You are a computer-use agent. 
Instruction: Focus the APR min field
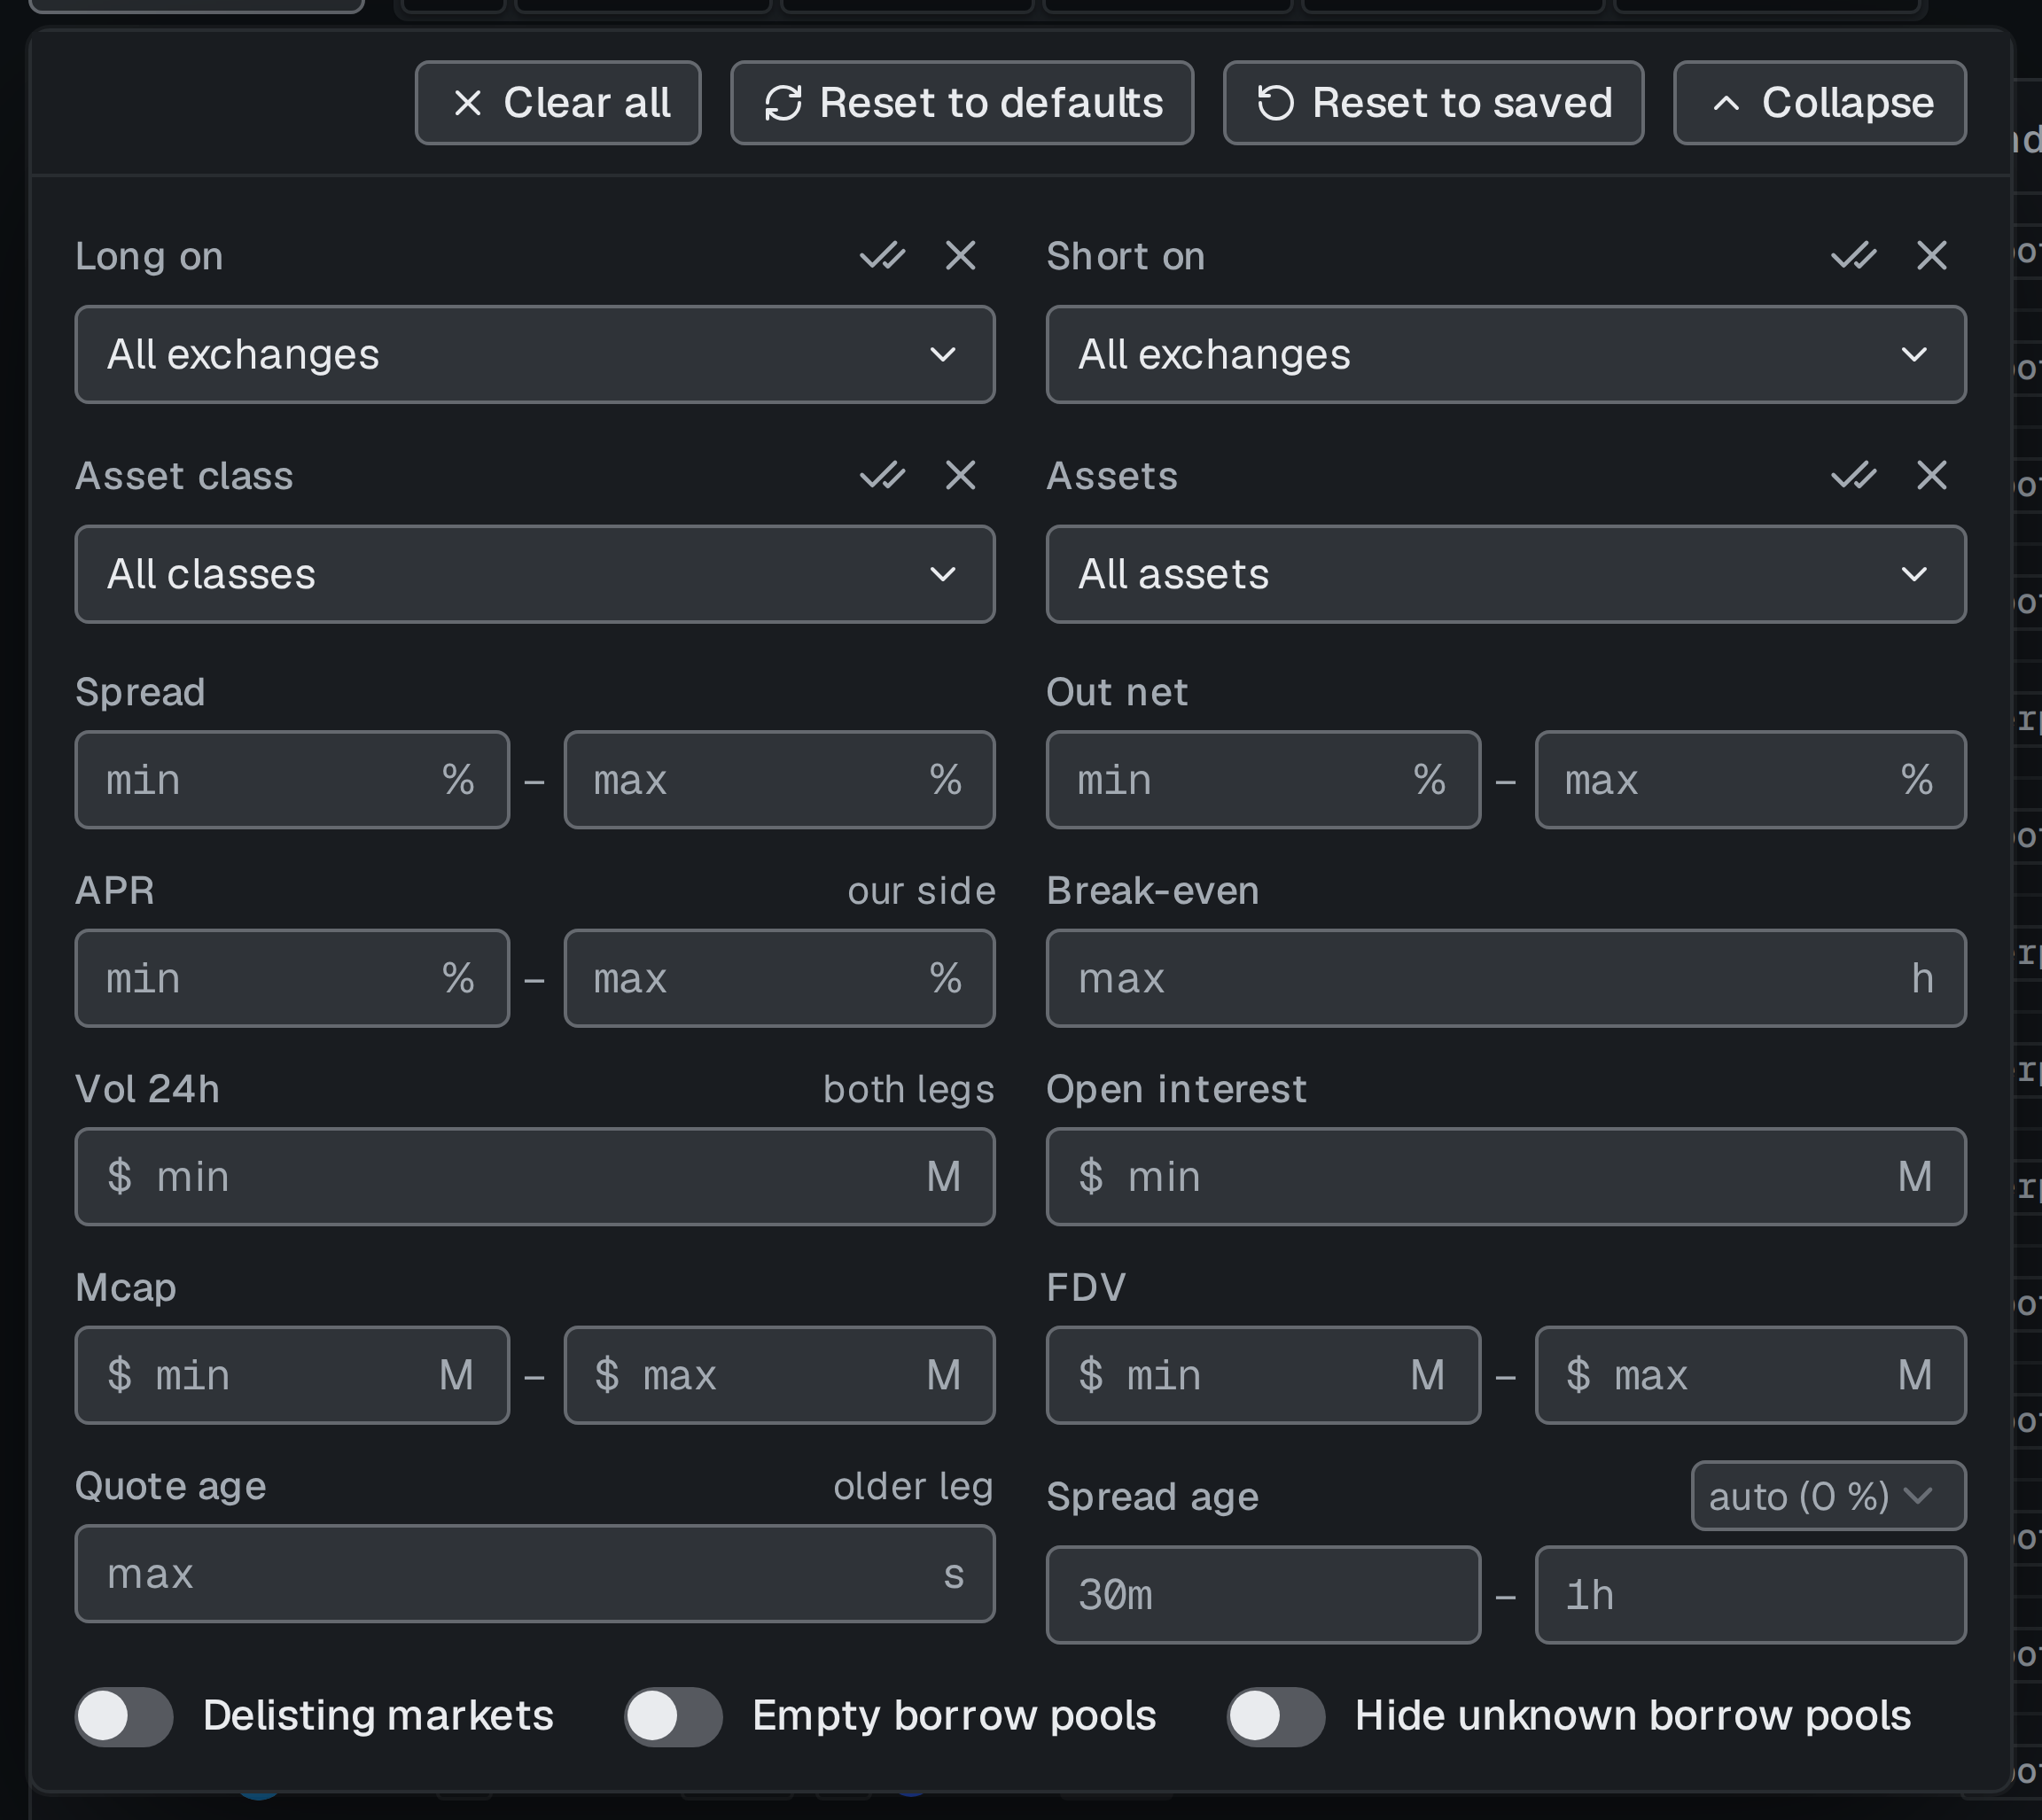click(292, 978)
